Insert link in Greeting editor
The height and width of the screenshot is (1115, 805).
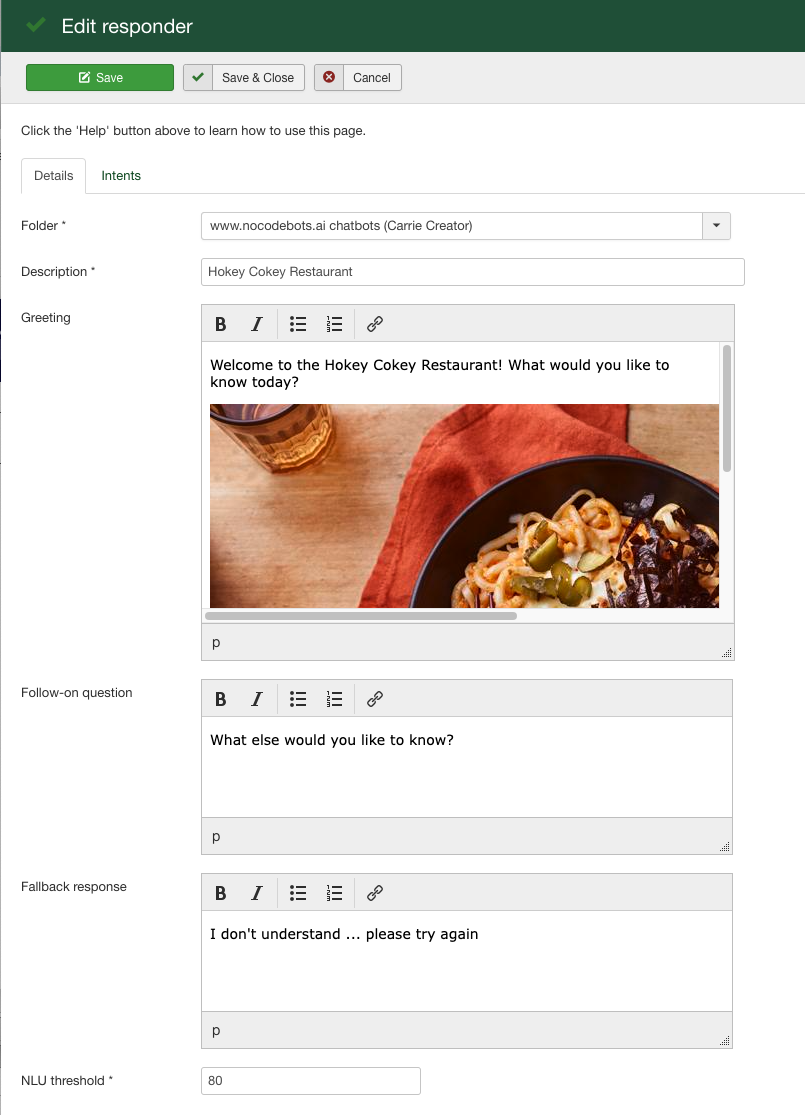375,324
